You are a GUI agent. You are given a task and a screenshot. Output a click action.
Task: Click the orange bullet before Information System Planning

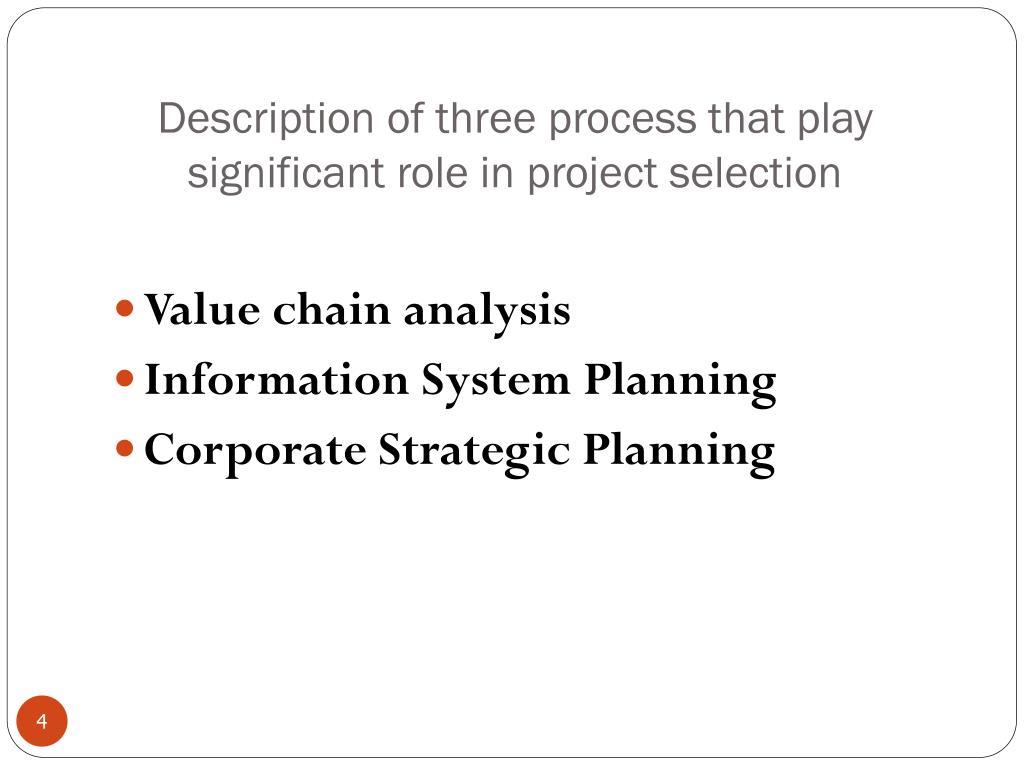click(x=125, y=378)
